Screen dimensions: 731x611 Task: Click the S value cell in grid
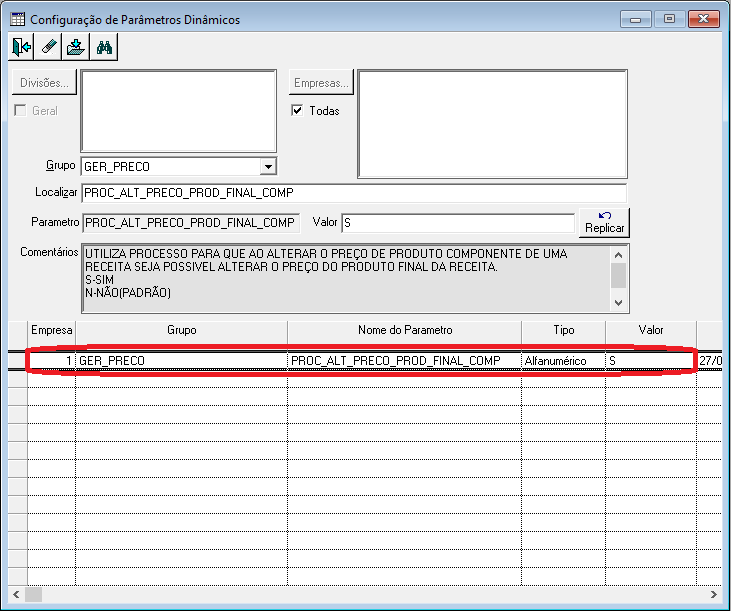[x=651, y=360]
